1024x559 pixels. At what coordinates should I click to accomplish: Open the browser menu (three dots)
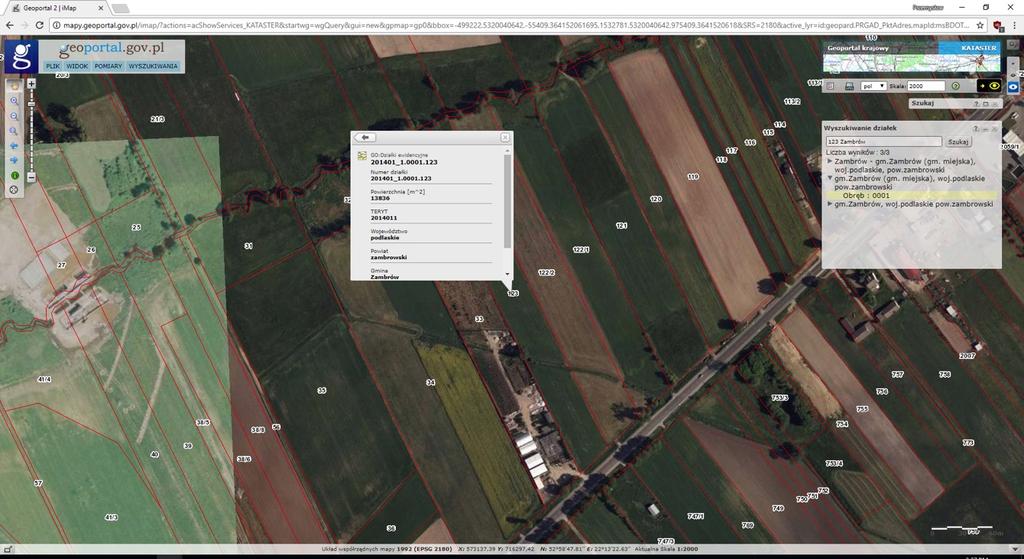[x=1014, y=25]
